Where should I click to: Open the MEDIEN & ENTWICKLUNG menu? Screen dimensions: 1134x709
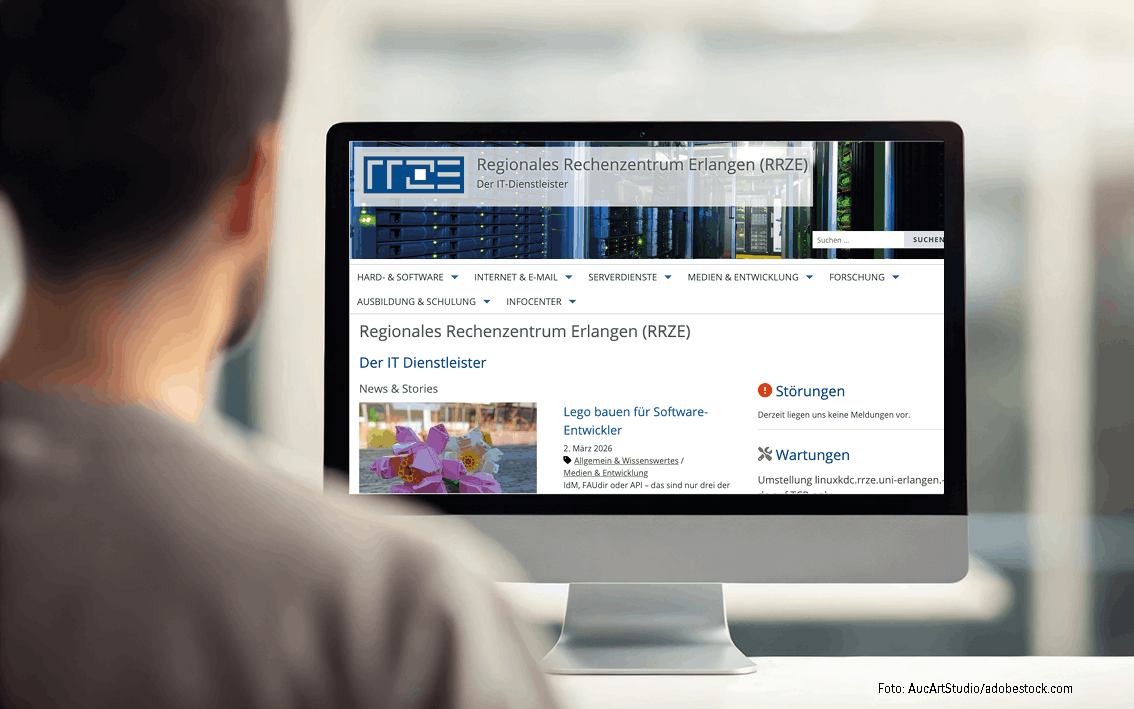pos(743,277)
